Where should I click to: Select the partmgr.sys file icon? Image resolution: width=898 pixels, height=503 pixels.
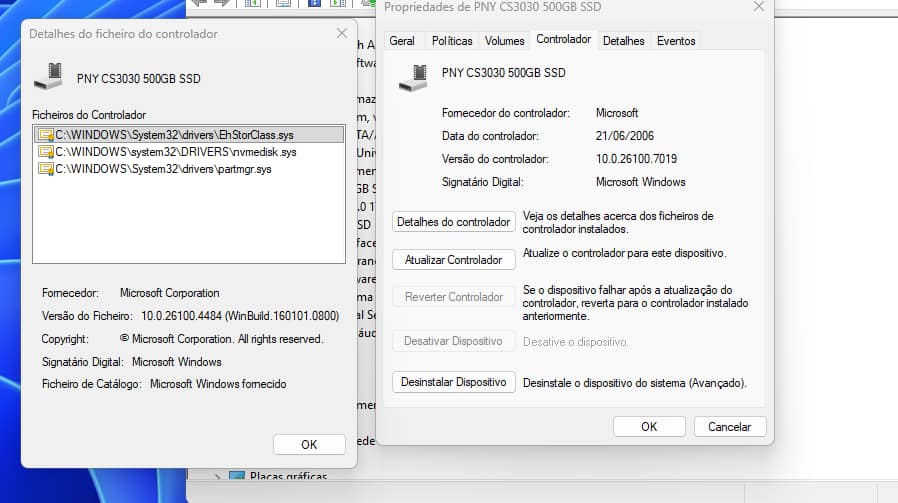pos(45,169)
